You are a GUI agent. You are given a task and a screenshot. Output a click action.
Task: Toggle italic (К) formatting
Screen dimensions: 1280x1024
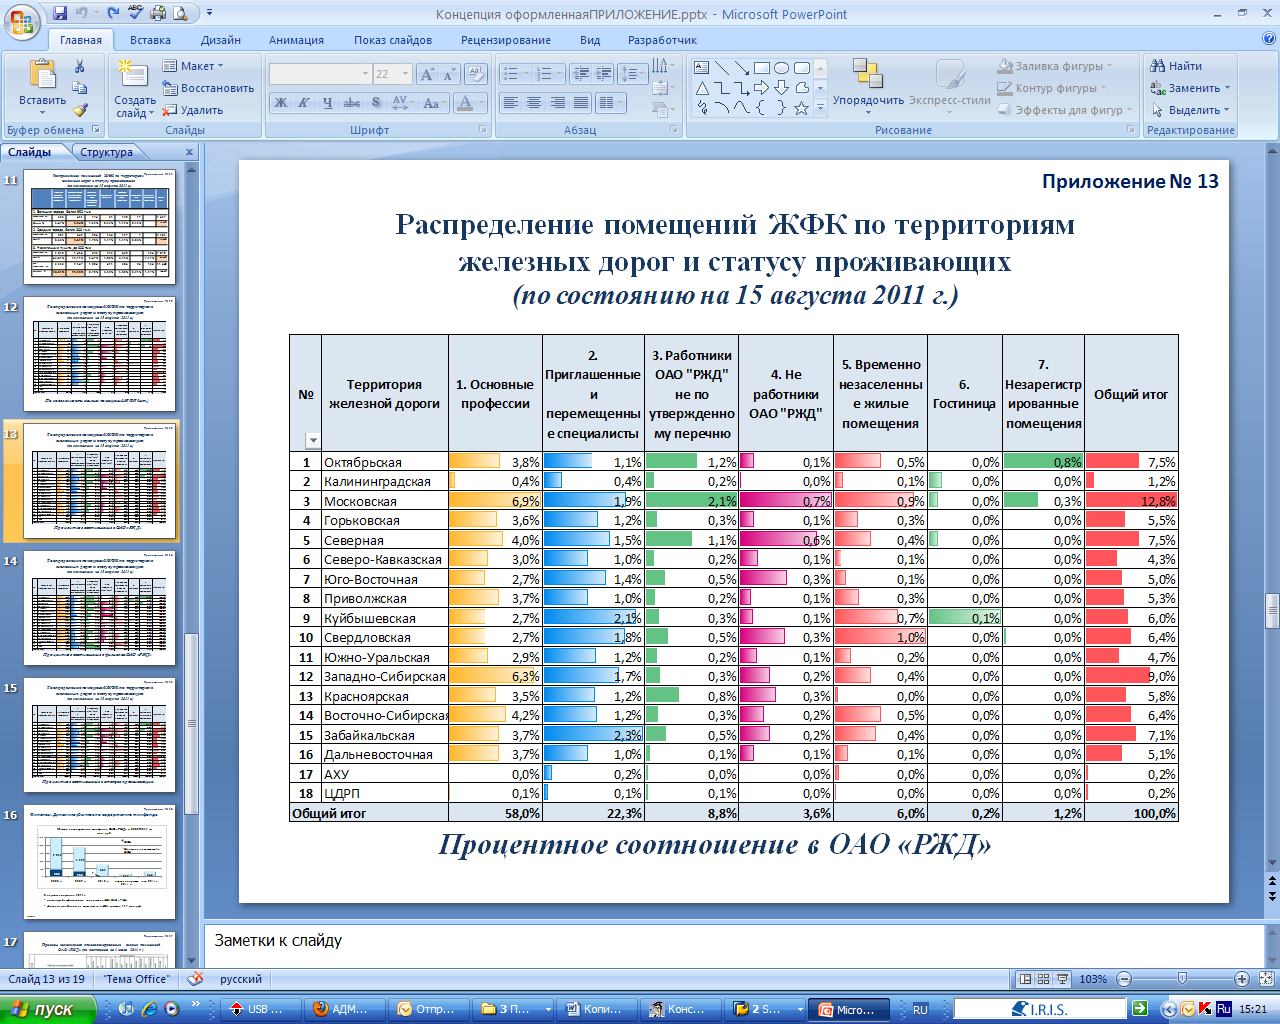pos(303,102)
